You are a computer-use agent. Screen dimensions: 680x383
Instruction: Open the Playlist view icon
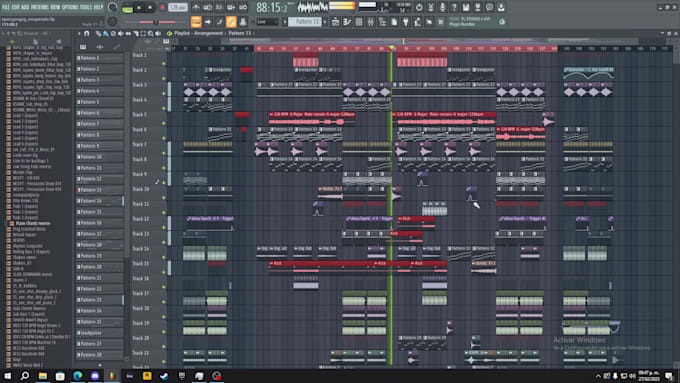(x=335, y=22)
